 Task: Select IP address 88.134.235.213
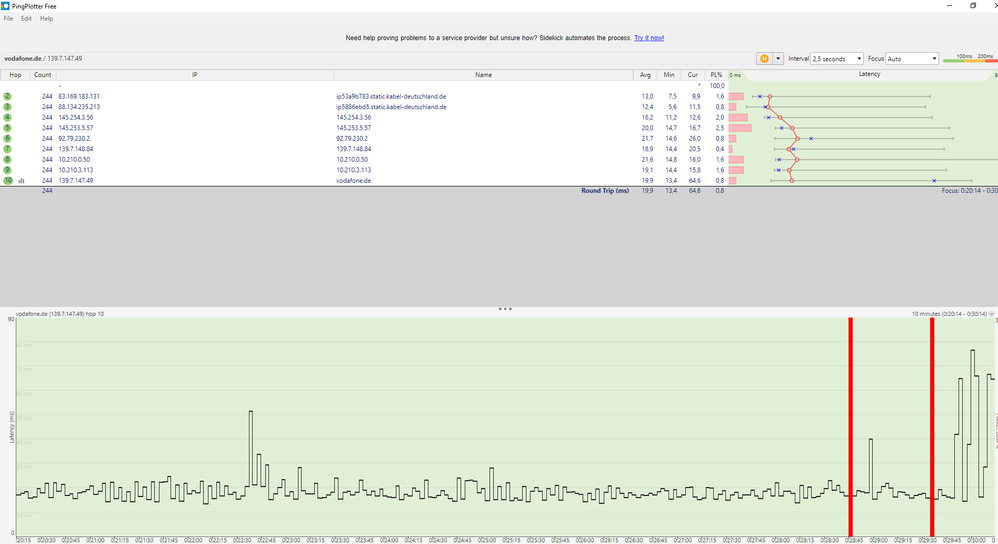point(79,107)
